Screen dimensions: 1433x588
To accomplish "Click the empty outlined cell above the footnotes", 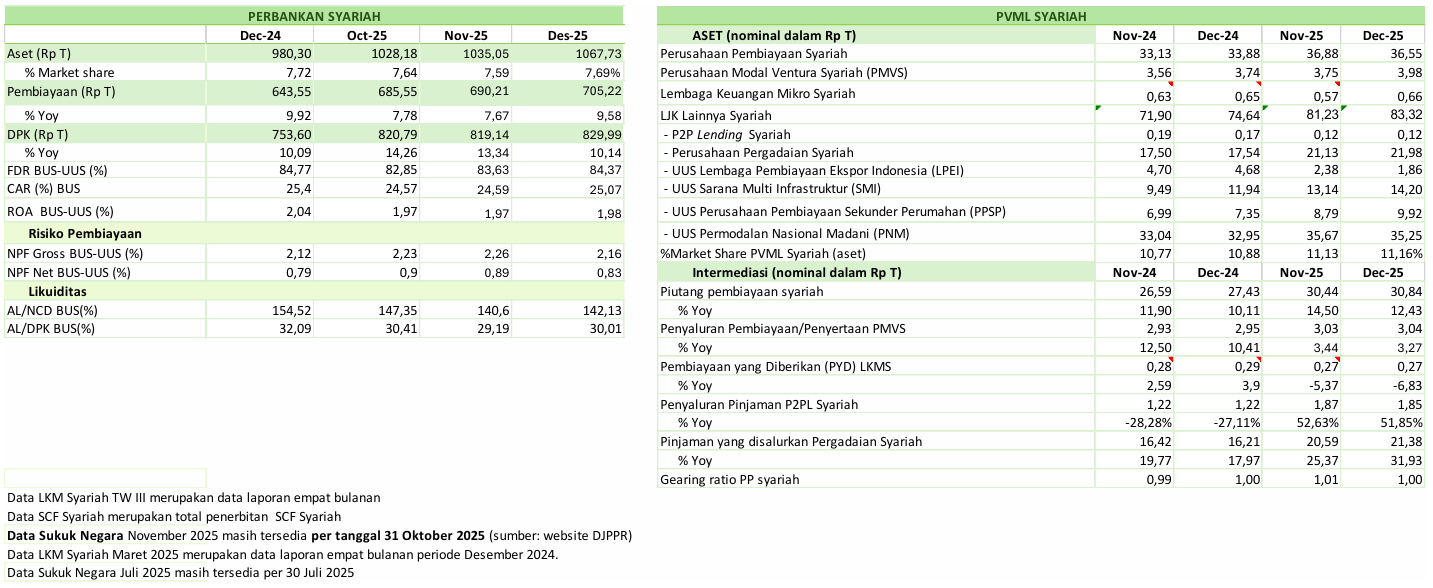I will point(105,477).
